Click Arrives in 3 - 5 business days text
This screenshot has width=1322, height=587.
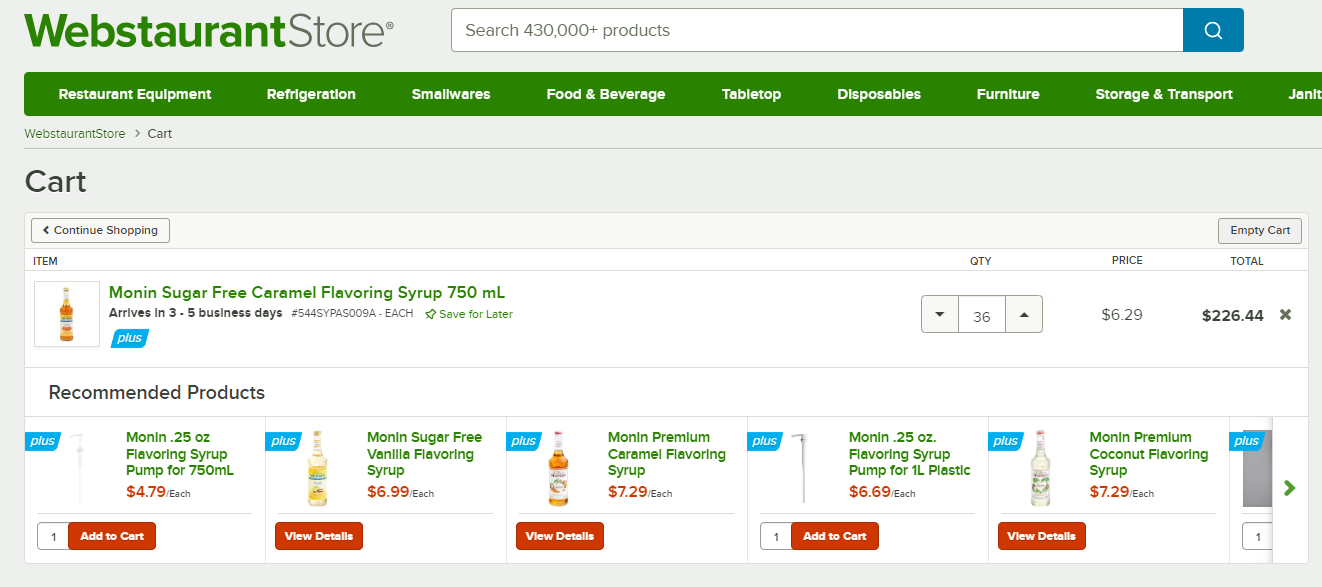tap(196, 313)
